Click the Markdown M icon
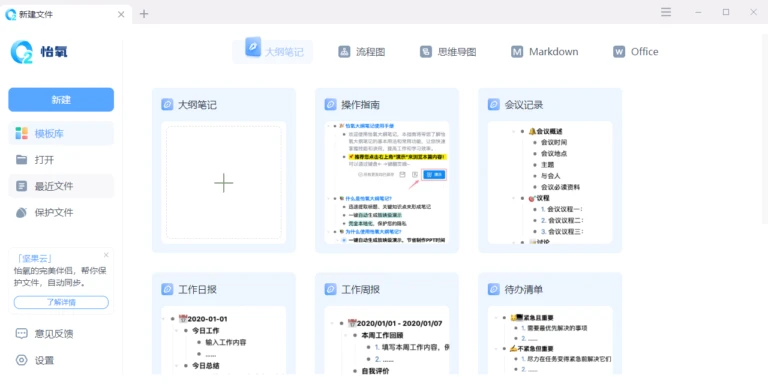 tap(517, 52)
